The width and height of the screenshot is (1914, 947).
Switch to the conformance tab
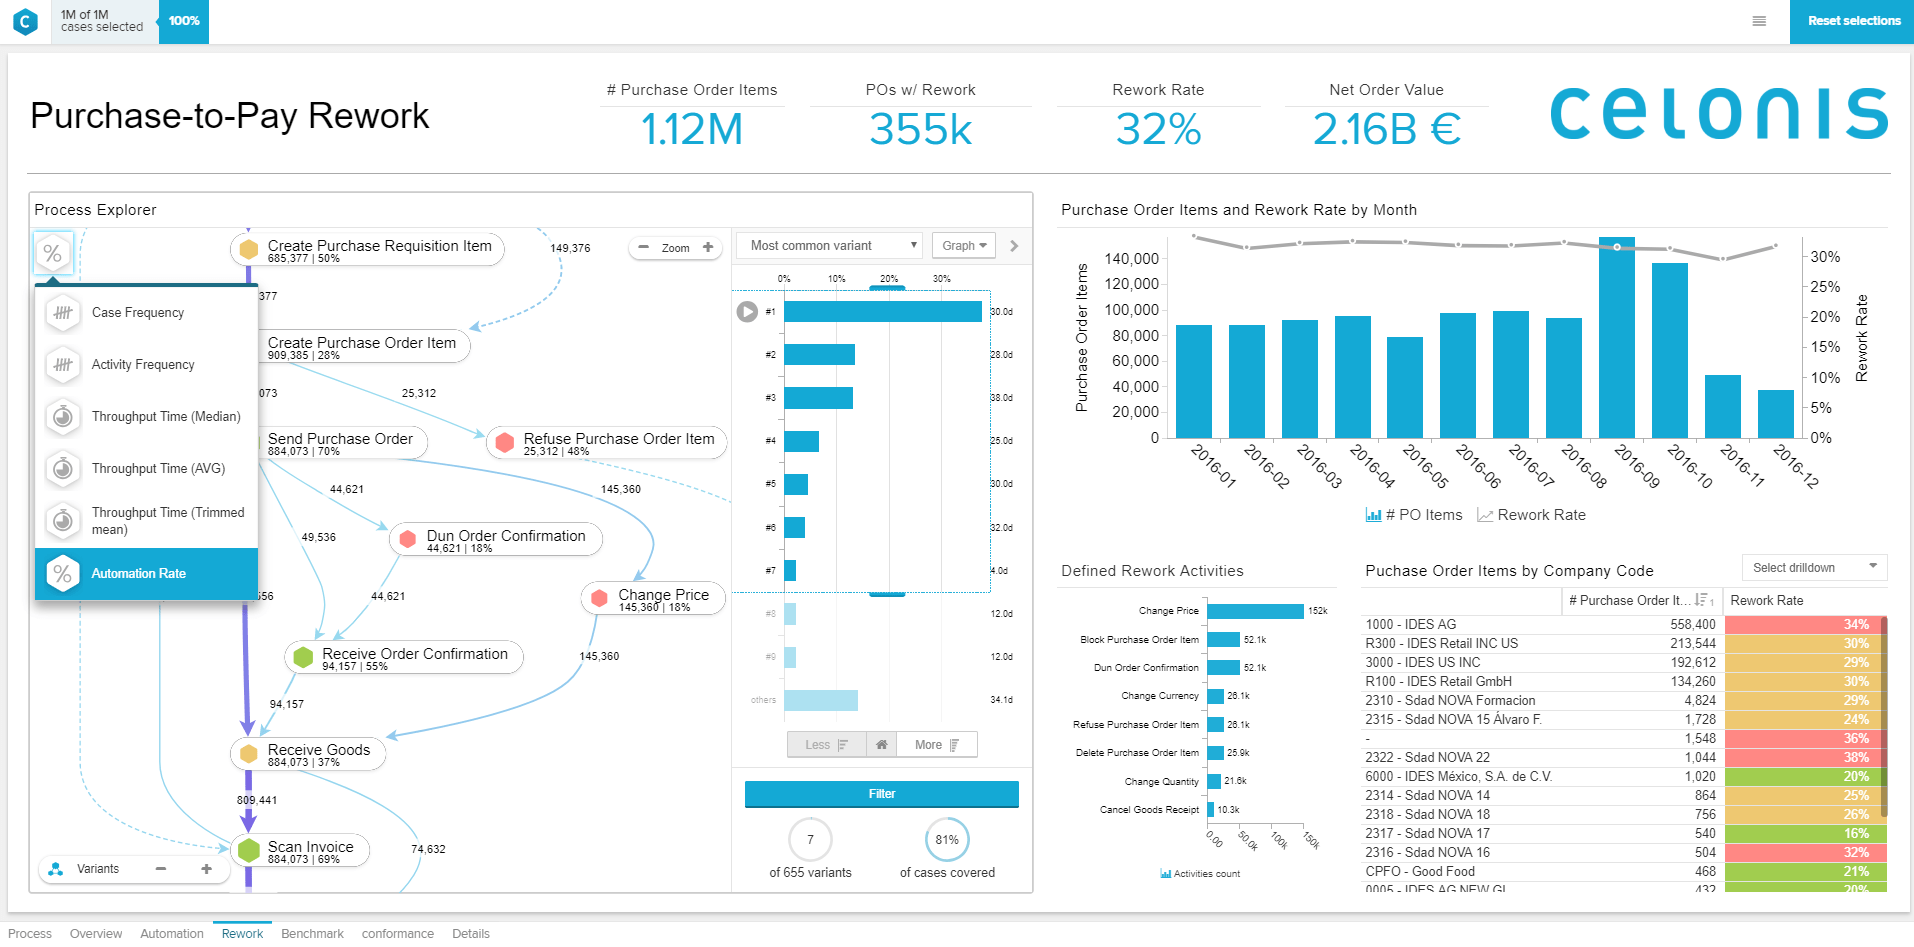[398, 934]
